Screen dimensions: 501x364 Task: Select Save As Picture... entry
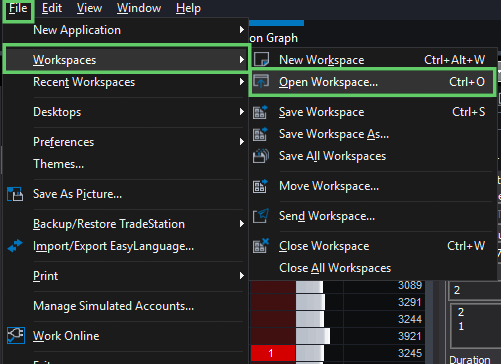[x=77, y=194]
